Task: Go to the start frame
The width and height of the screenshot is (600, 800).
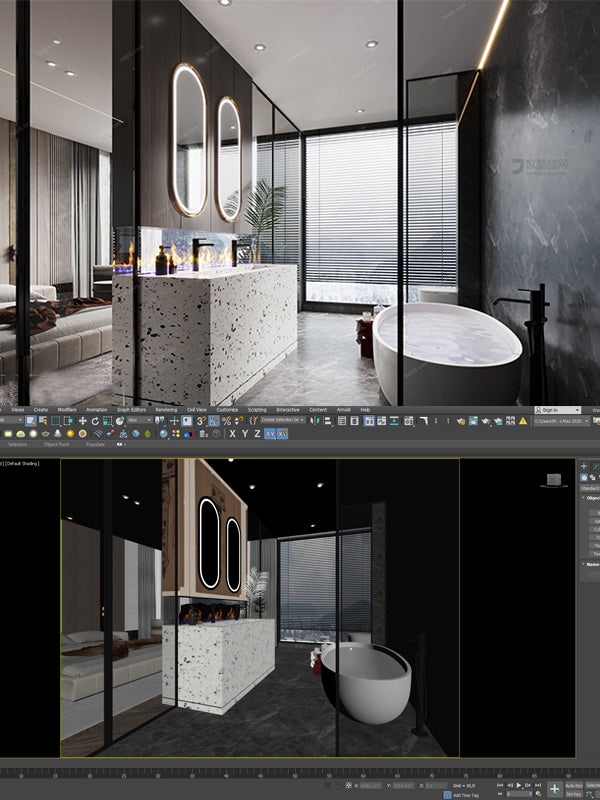Action: [500, 785]
